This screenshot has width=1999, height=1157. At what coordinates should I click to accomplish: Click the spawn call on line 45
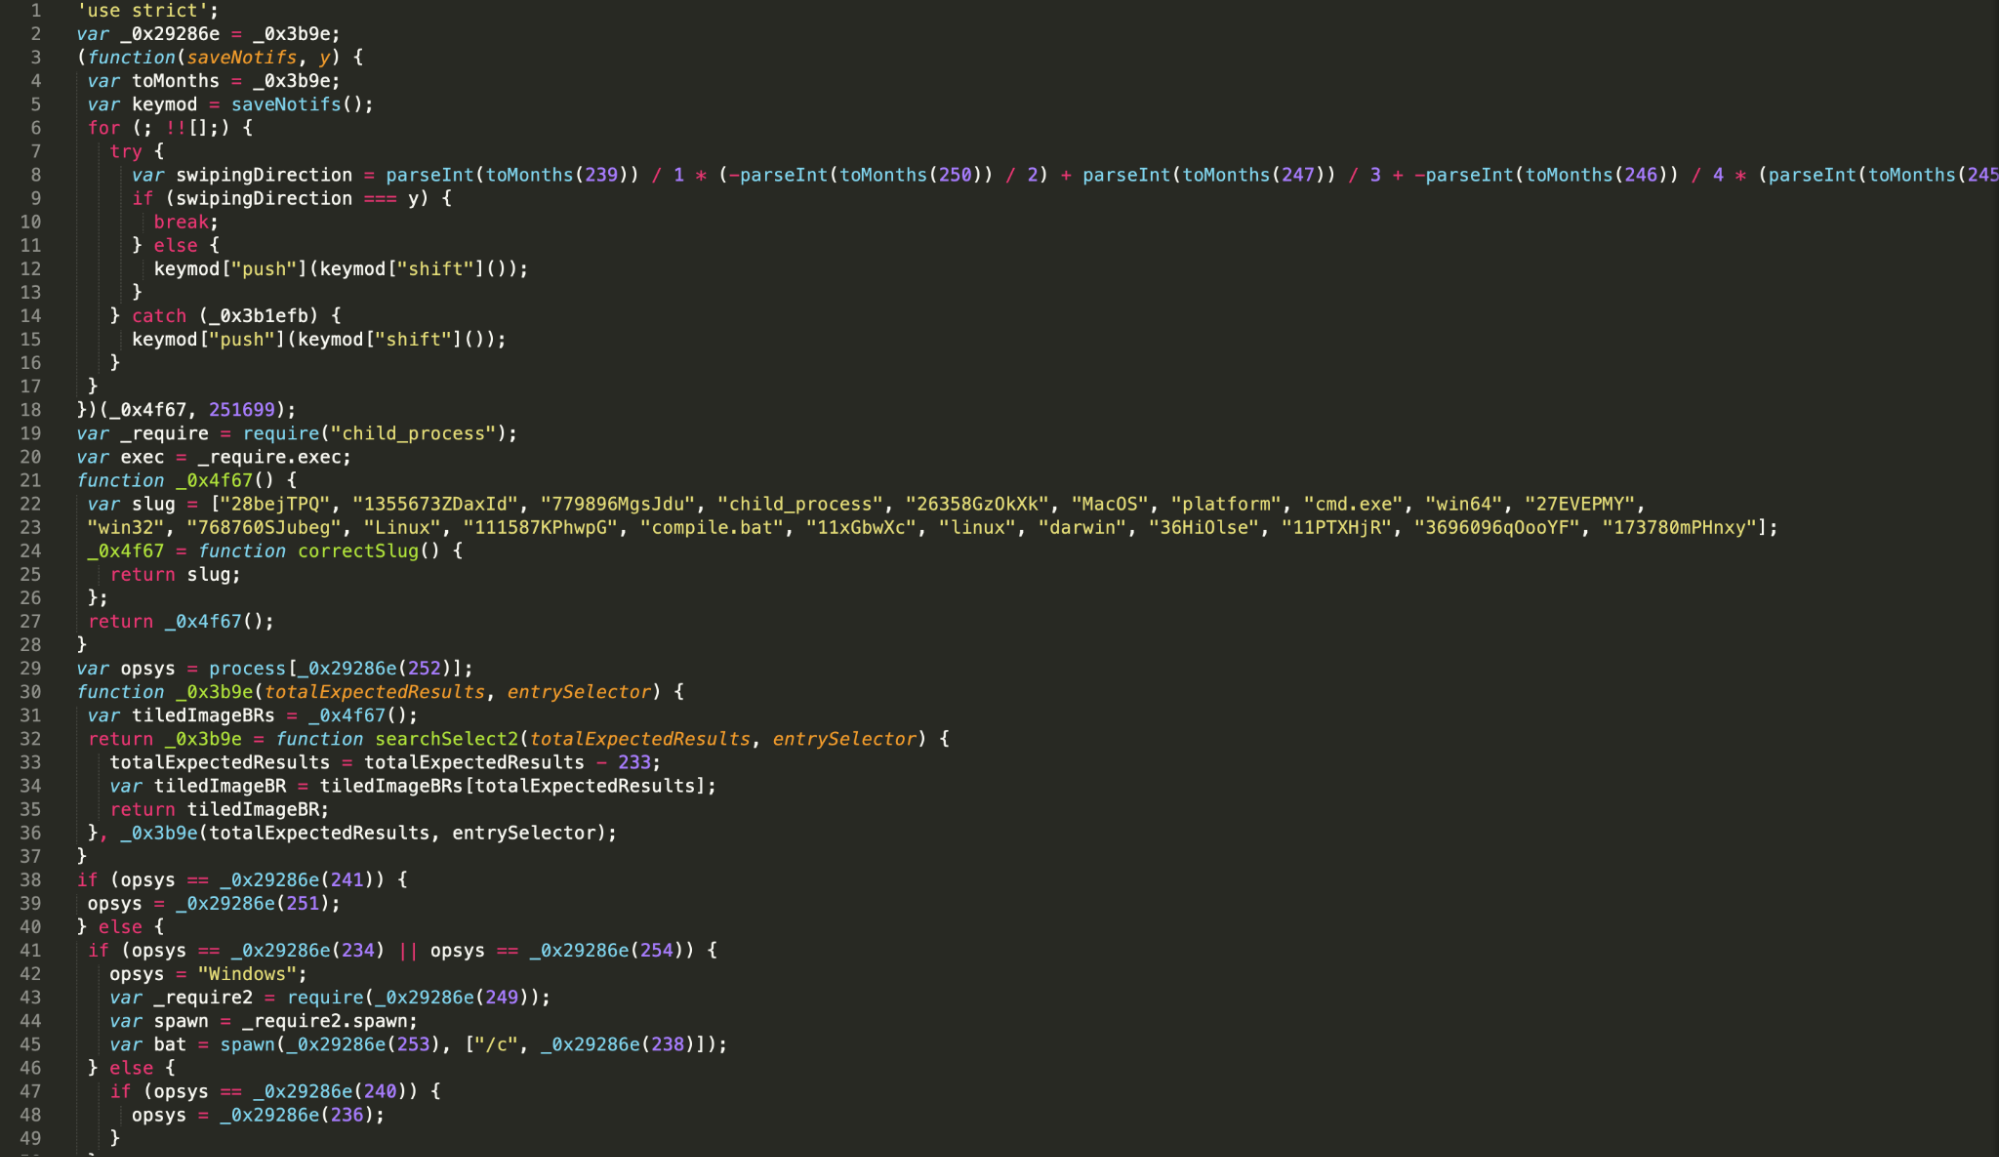click(x=247, y=1045)
